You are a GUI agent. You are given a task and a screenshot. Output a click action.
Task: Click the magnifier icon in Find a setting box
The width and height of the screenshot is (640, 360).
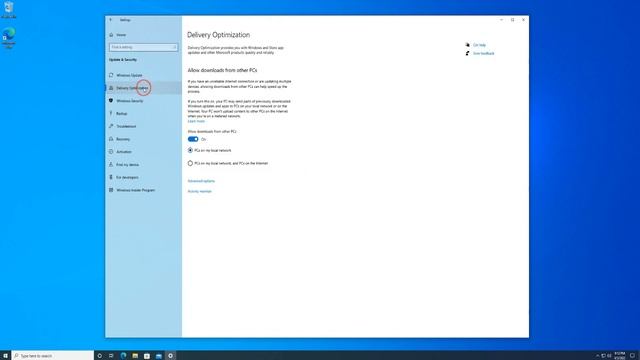pos(174,47)
